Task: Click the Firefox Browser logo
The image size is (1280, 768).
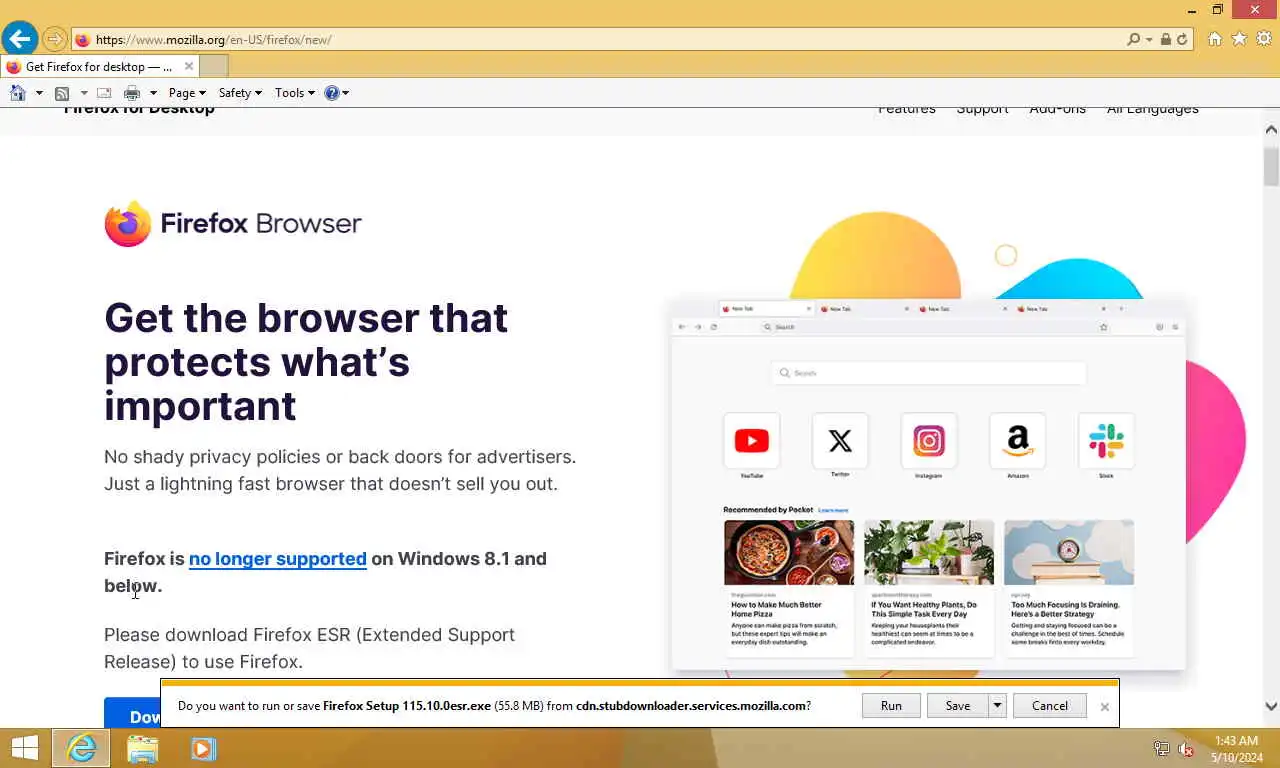Action: pos(233,223)
